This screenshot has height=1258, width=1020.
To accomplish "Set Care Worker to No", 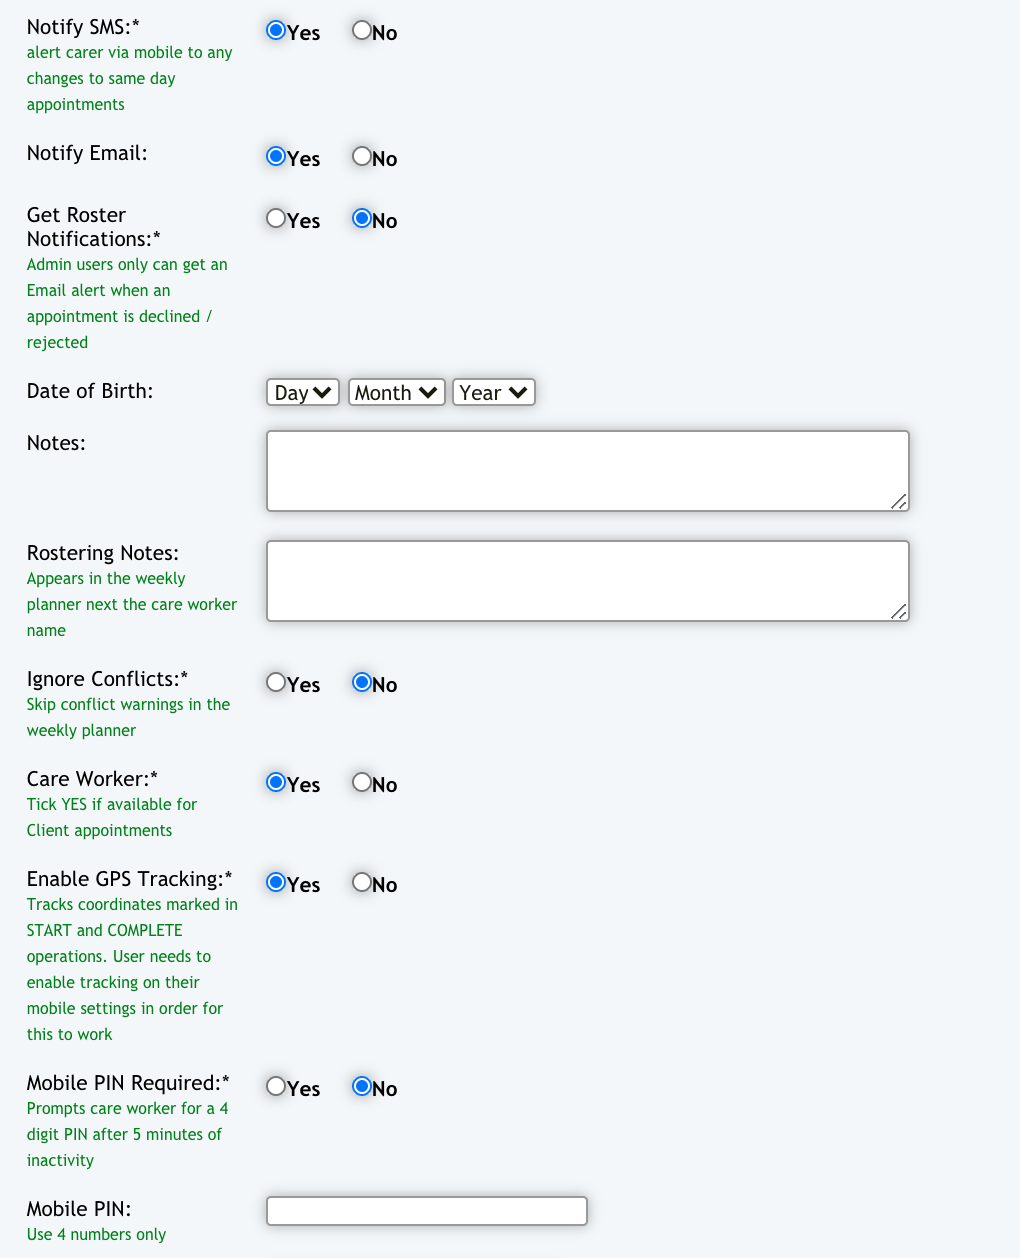I will tap(362, 783).
